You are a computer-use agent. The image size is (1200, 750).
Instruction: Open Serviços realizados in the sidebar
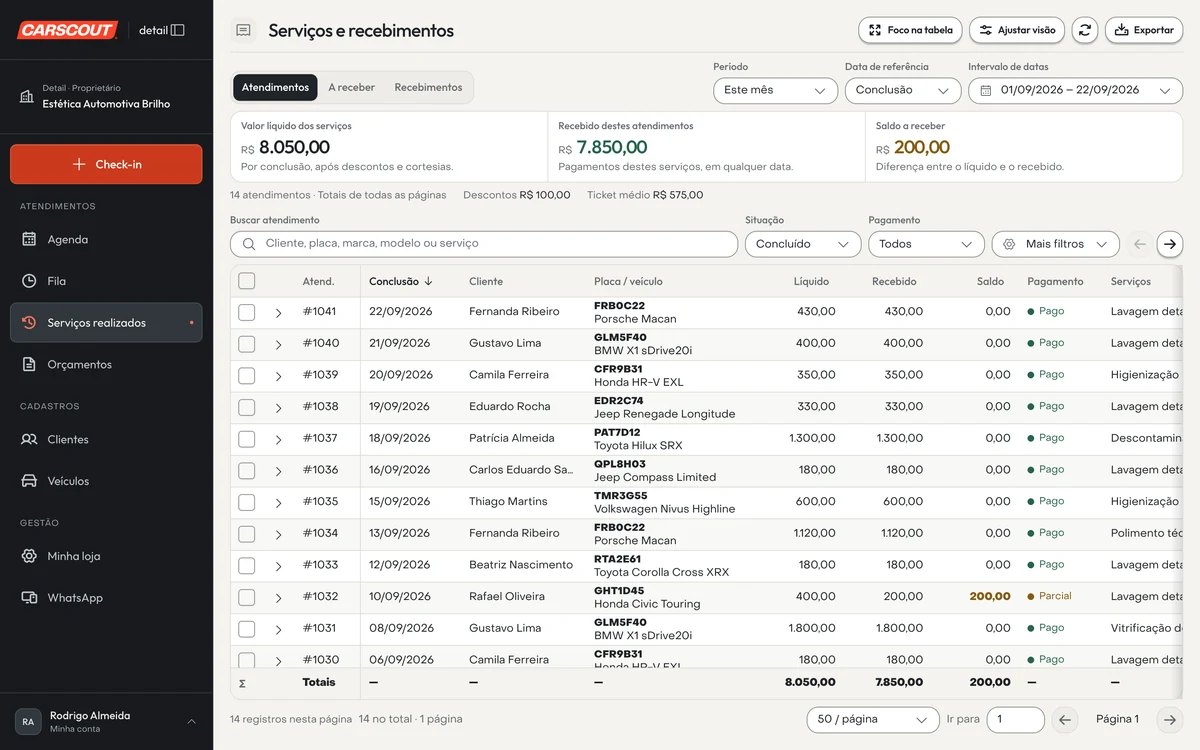coord(106,323)
